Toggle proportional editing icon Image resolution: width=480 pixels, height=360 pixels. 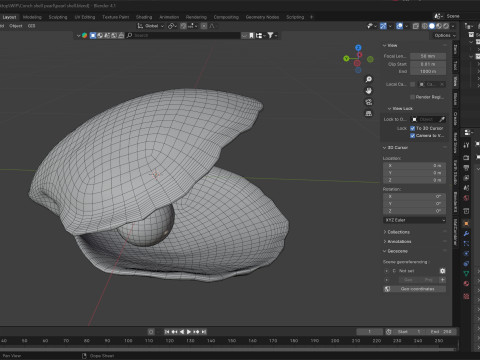click(x=204, y=26)
